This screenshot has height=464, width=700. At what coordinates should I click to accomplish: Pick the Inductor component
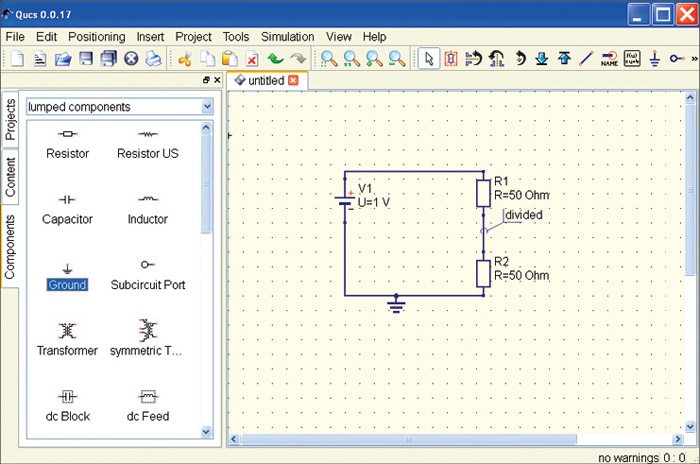tap(147, 208)
